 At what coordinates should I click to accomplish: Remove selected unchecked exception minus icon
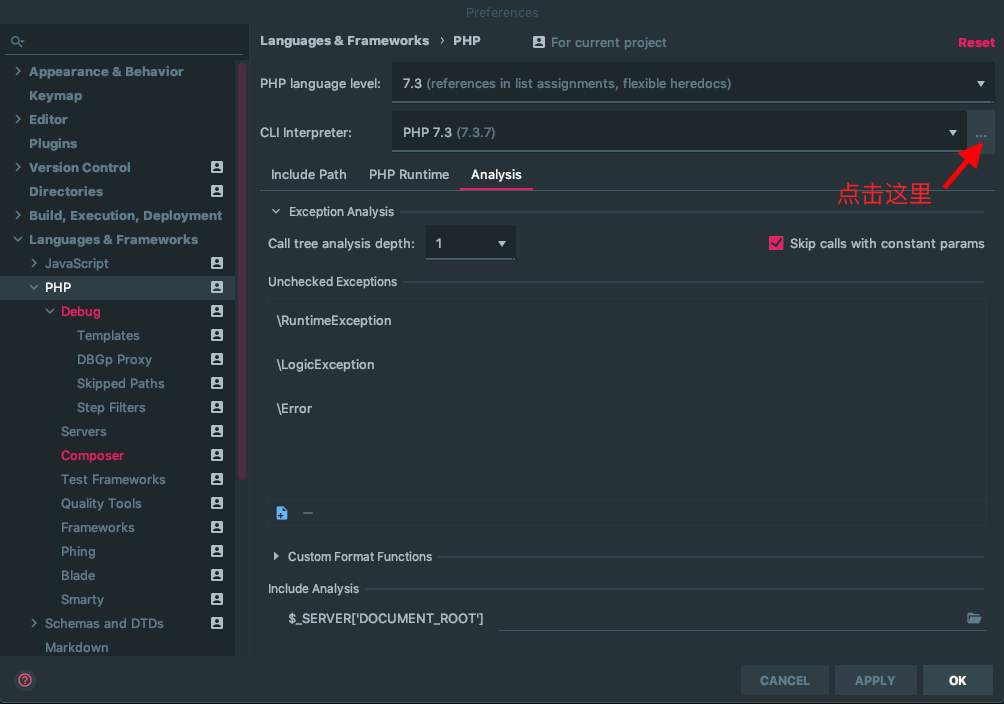tap(308, 513)
